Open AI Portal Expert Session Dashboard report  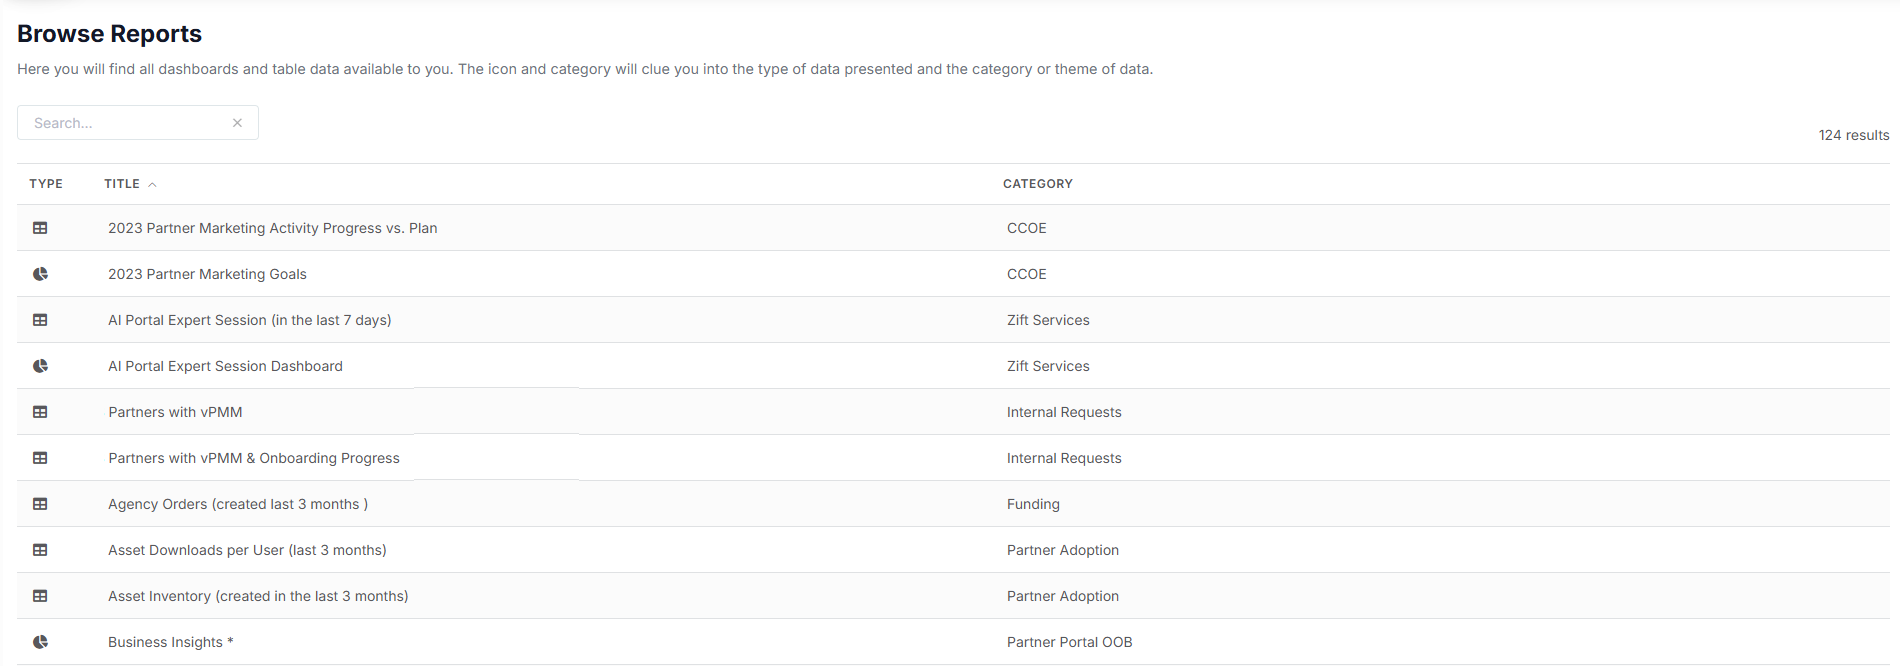click(225, 366)
